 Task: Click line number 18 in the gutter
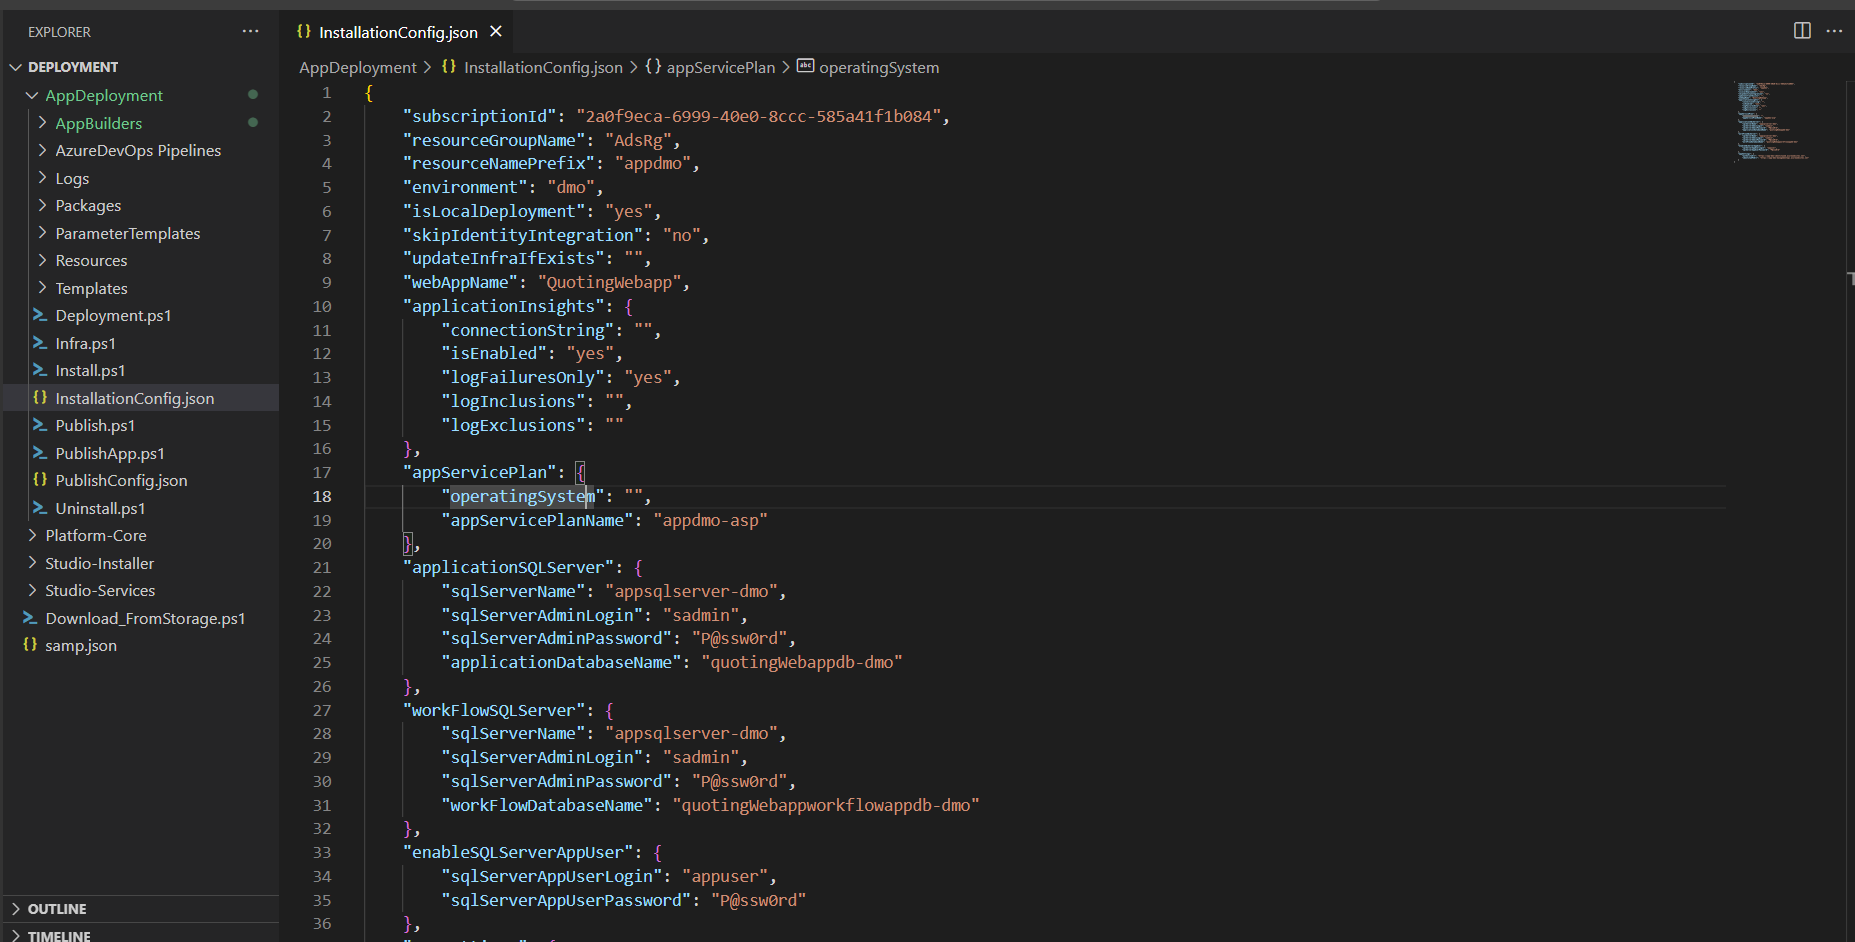coord(322,496)
